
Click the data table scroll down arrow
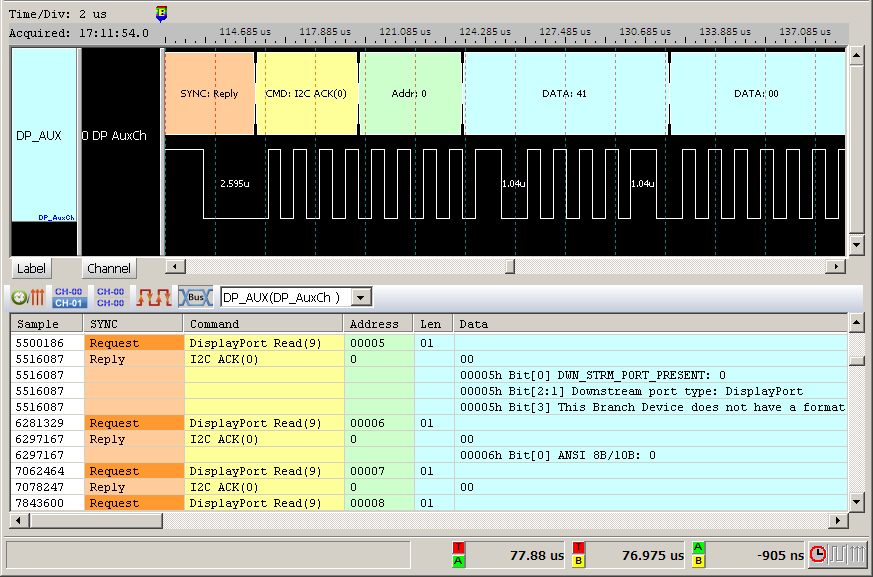856,502
